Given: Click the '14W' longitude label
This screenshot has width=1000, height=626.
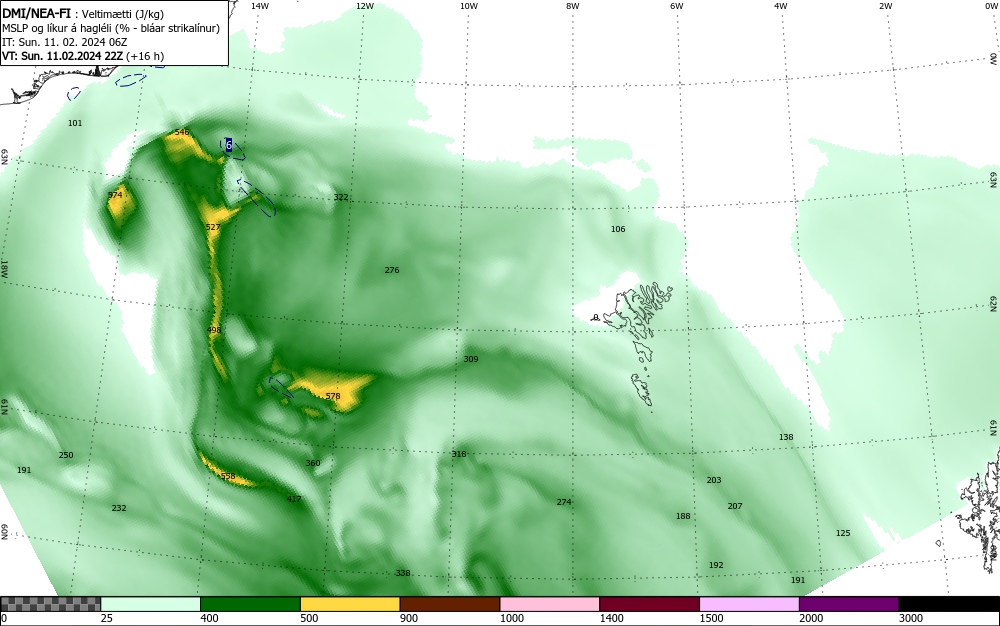Looking at the screenshot, I should tap(260, 6).
